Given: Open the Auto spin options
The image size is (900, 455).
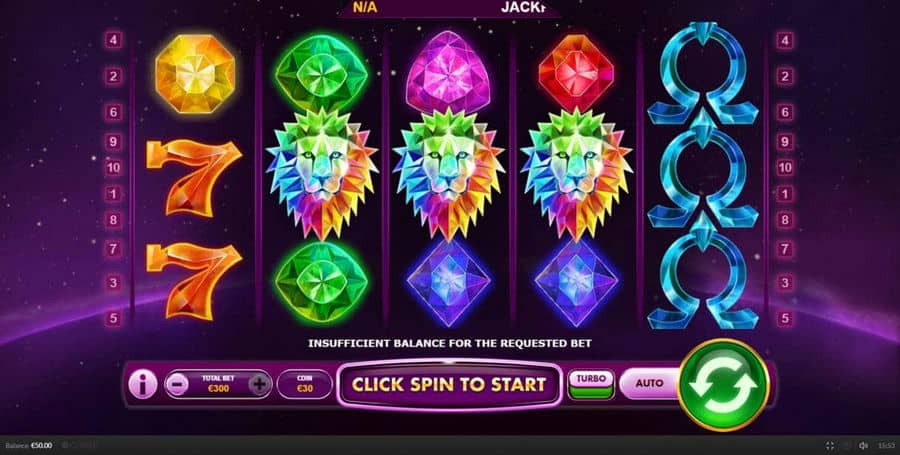Looking at the screenshot, I should pyautogui.click(x=649, y=383).
